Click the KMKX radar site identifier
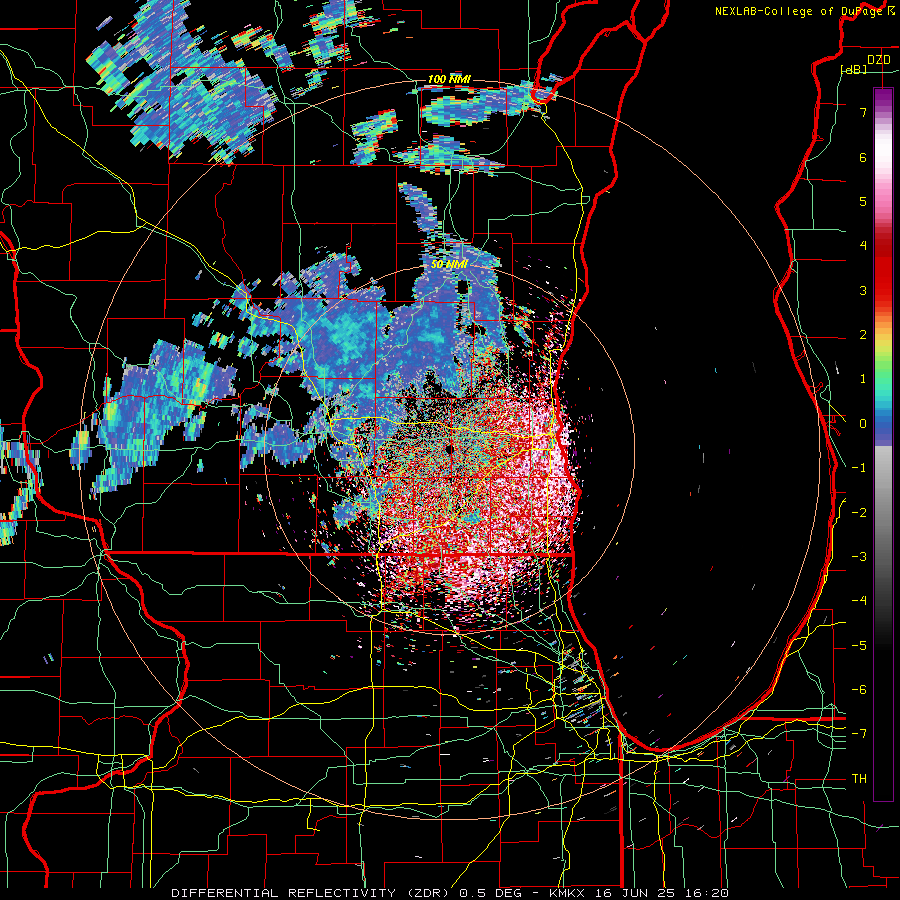This screenshot has height=900, width=900. (567, 893)
